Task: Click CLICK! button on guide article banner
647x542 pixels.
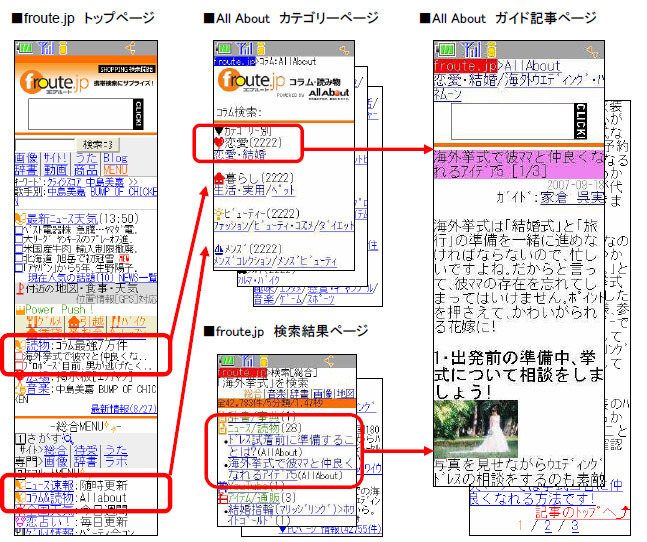Action: 581,121
